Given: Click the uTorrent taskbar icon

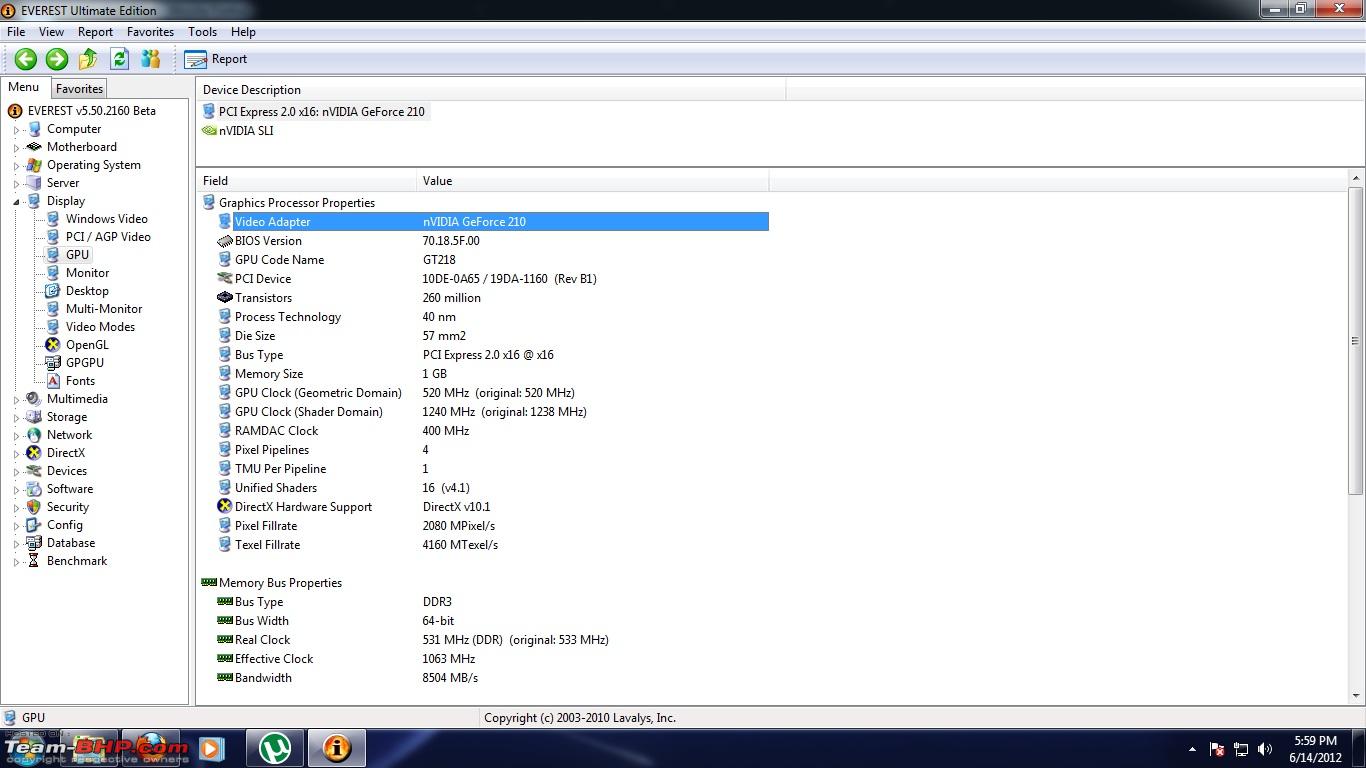Looking at the screenshot, I should tap(275, 748).
